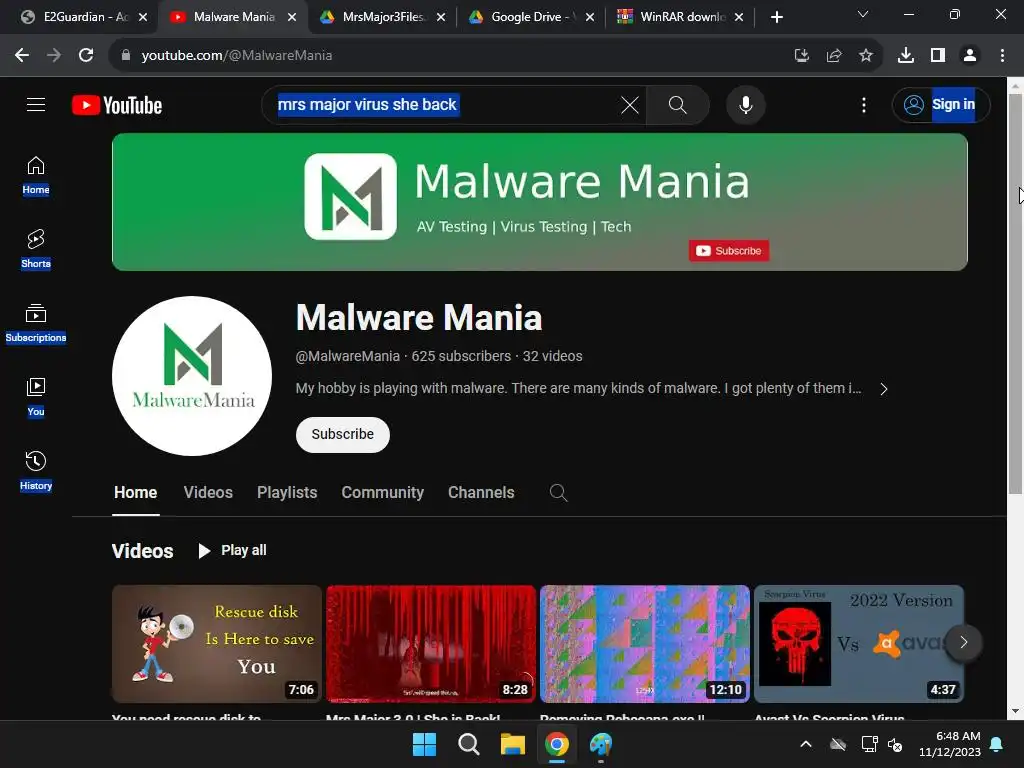Switch to the Videos tab
This screenshot has width=1024, height=768.
208,492
